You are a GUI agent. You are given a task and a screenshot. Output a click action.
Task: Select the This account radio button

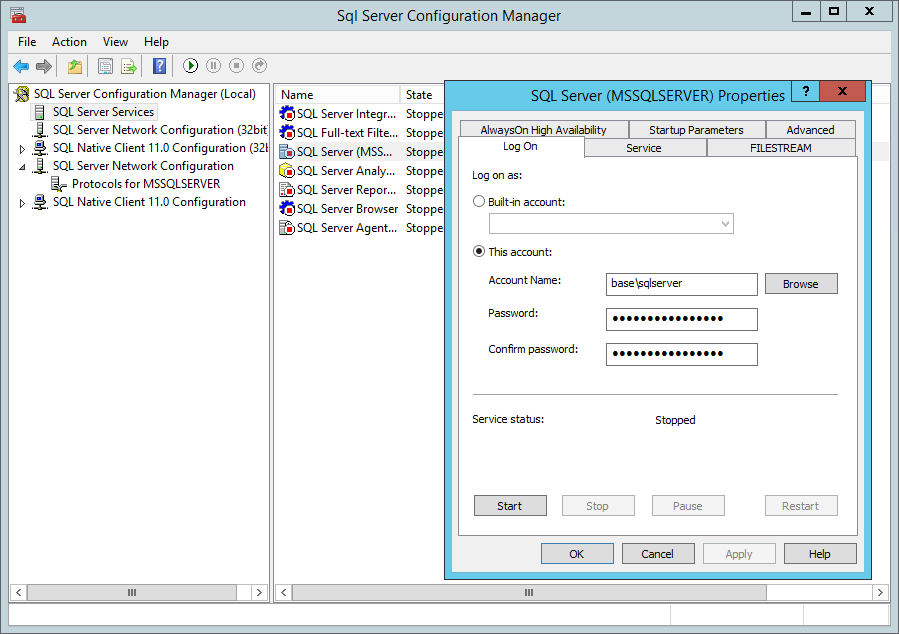coord(479,251)
